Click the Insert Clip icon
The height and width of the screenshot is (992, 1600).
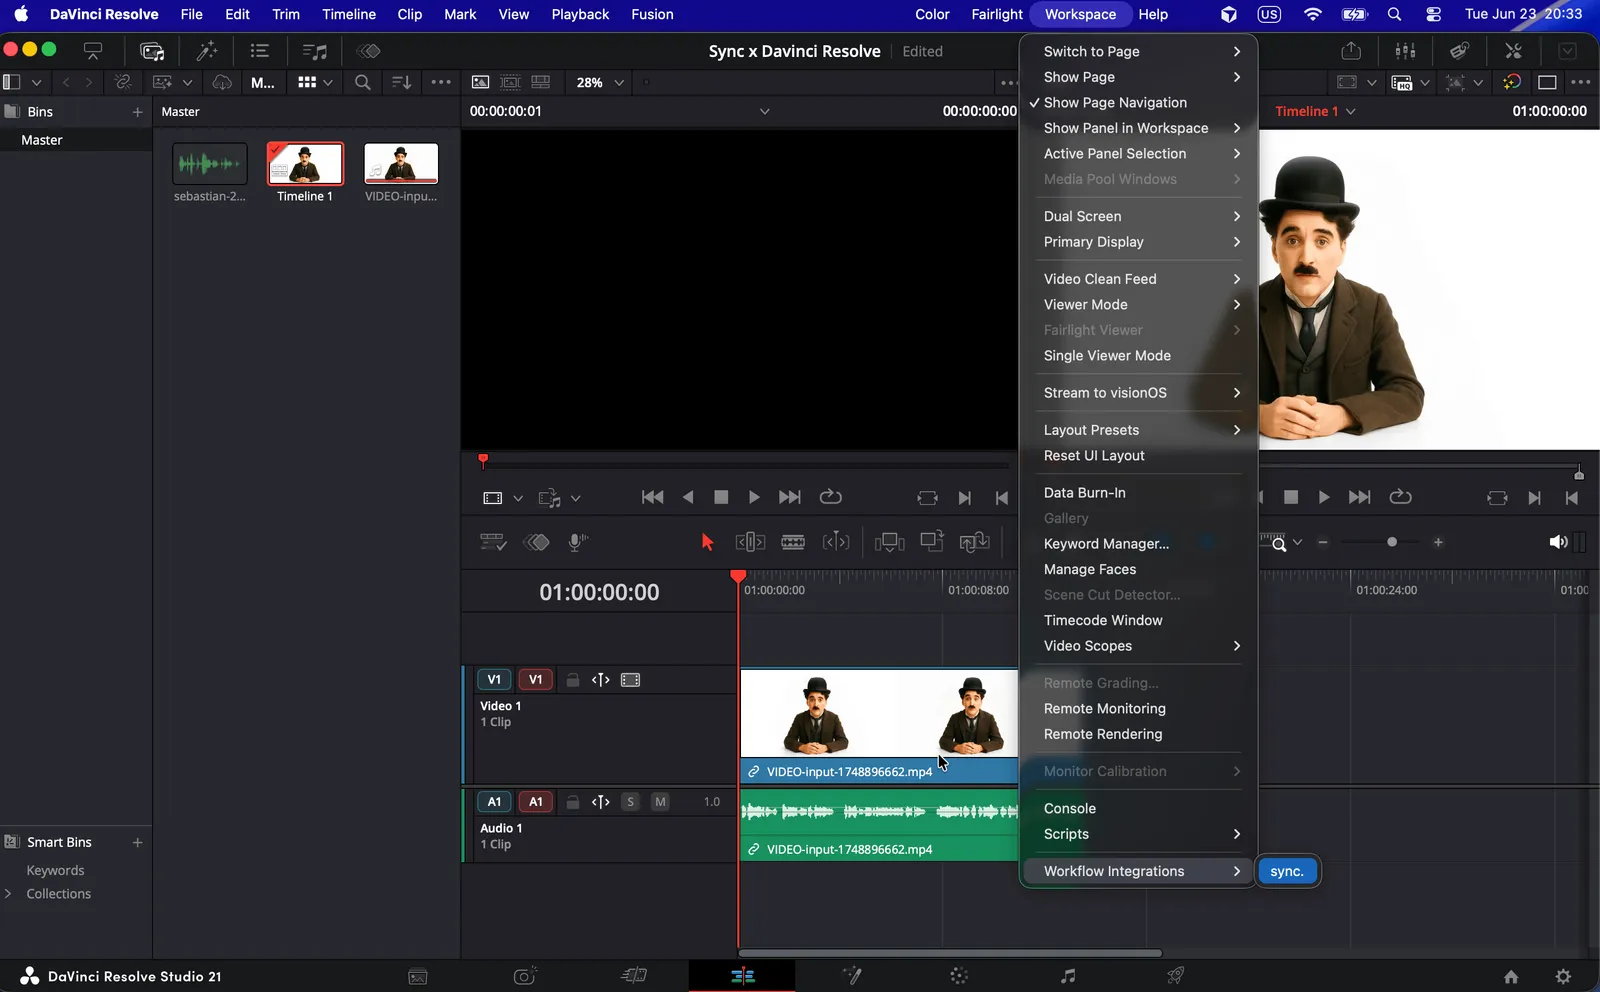[x=889, y=542]
